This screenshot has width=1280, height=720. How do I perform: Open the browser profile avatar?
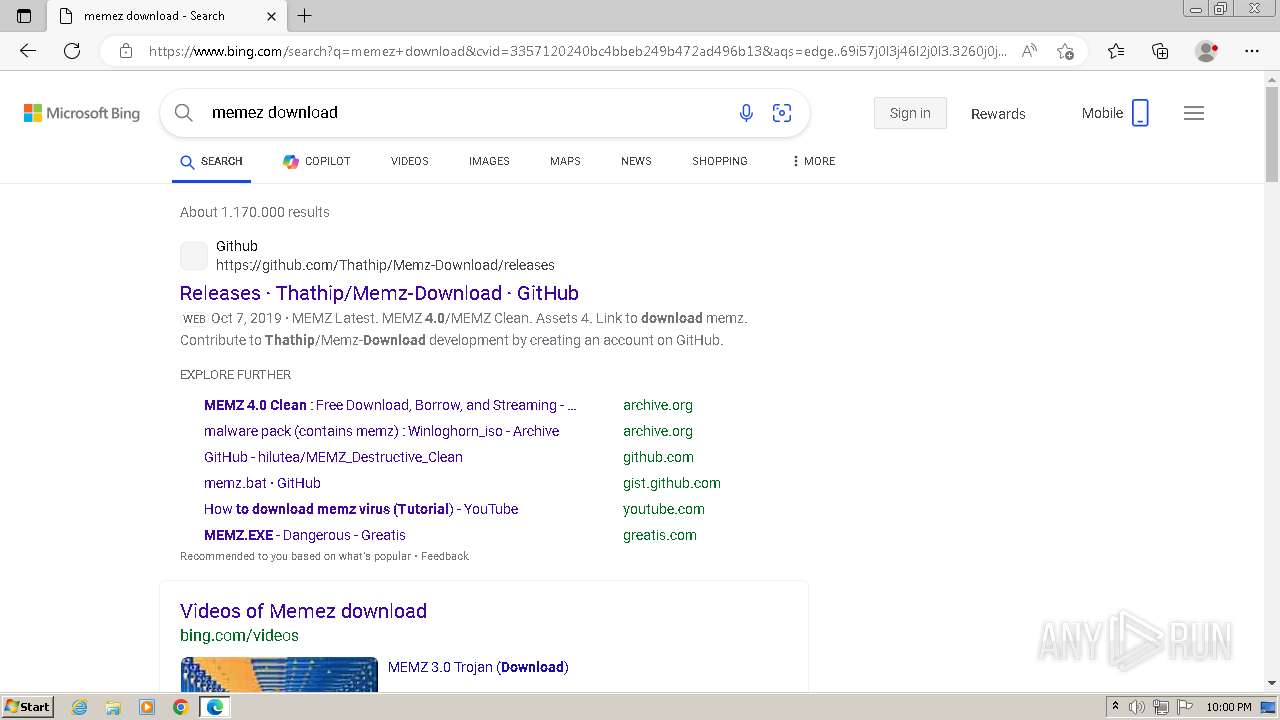click(x=1207, y=51)
